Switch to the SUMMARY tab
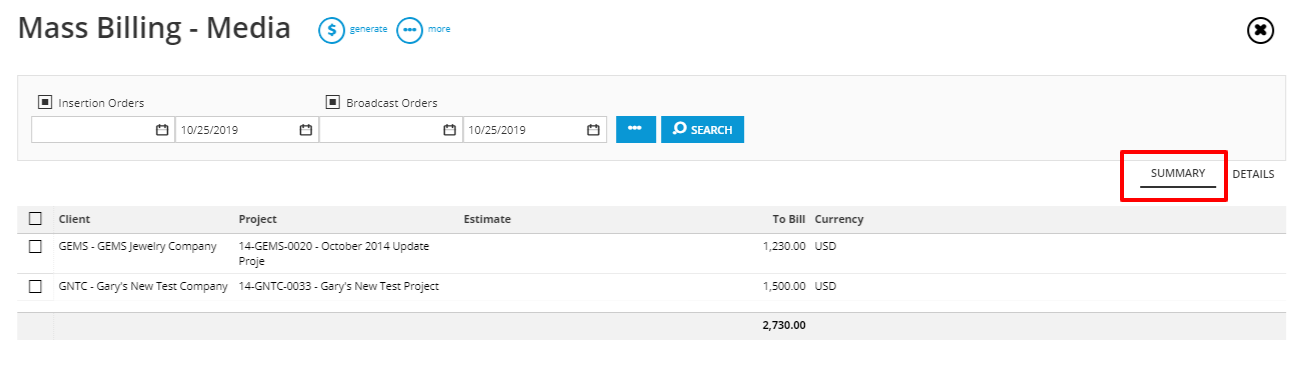Viewport: 1289px width, 382px height. [1178, 174]
